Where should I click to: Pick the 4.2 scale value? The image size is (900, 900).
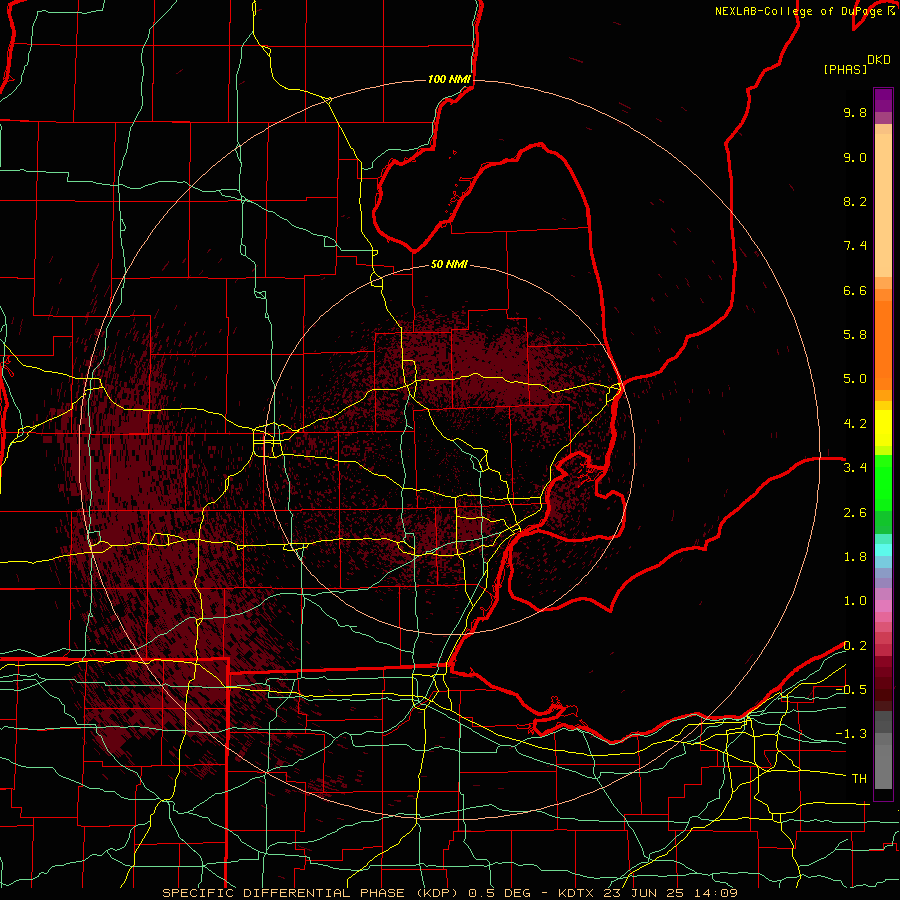click(x=855, y=424)
